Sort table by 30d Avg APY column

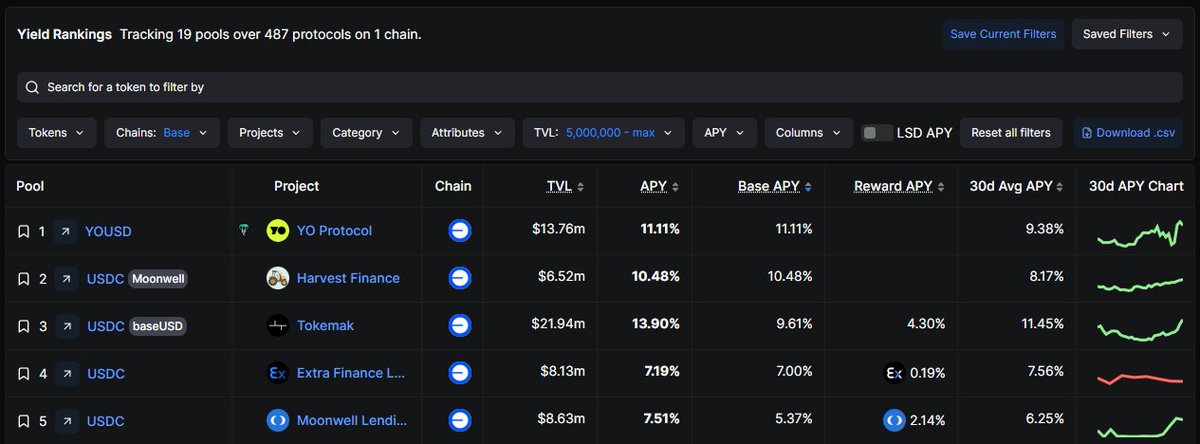tap(1017, 186)
